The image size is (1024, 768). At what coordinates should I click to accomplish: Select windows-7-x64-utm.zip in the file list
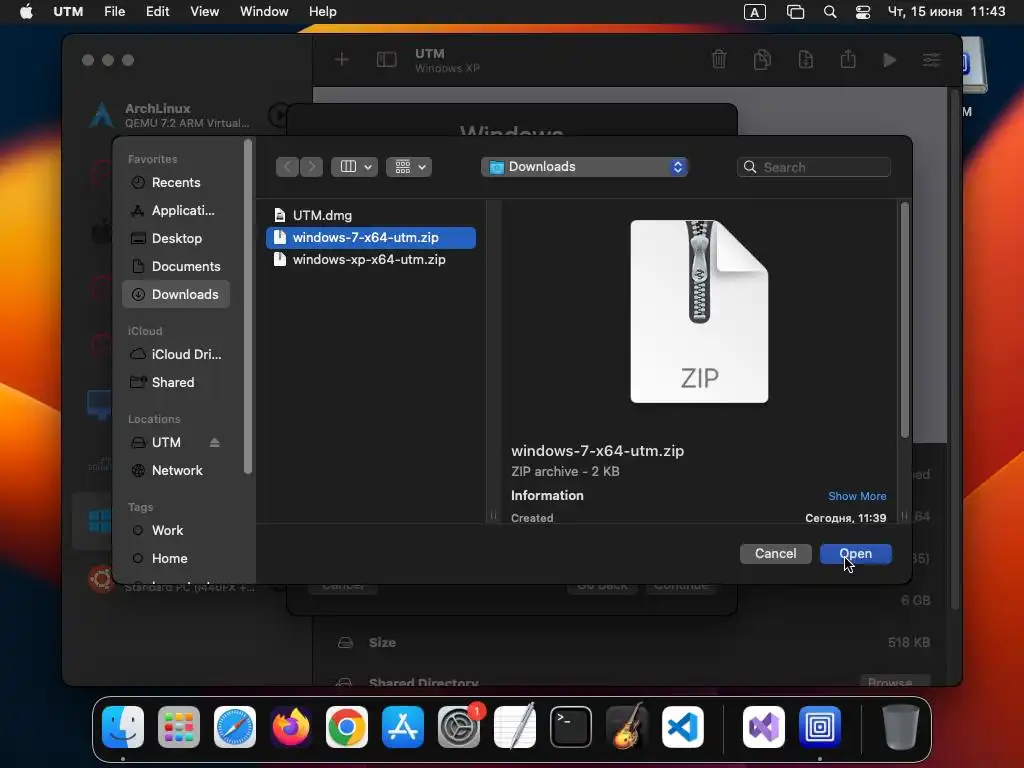tap(371, 238)
